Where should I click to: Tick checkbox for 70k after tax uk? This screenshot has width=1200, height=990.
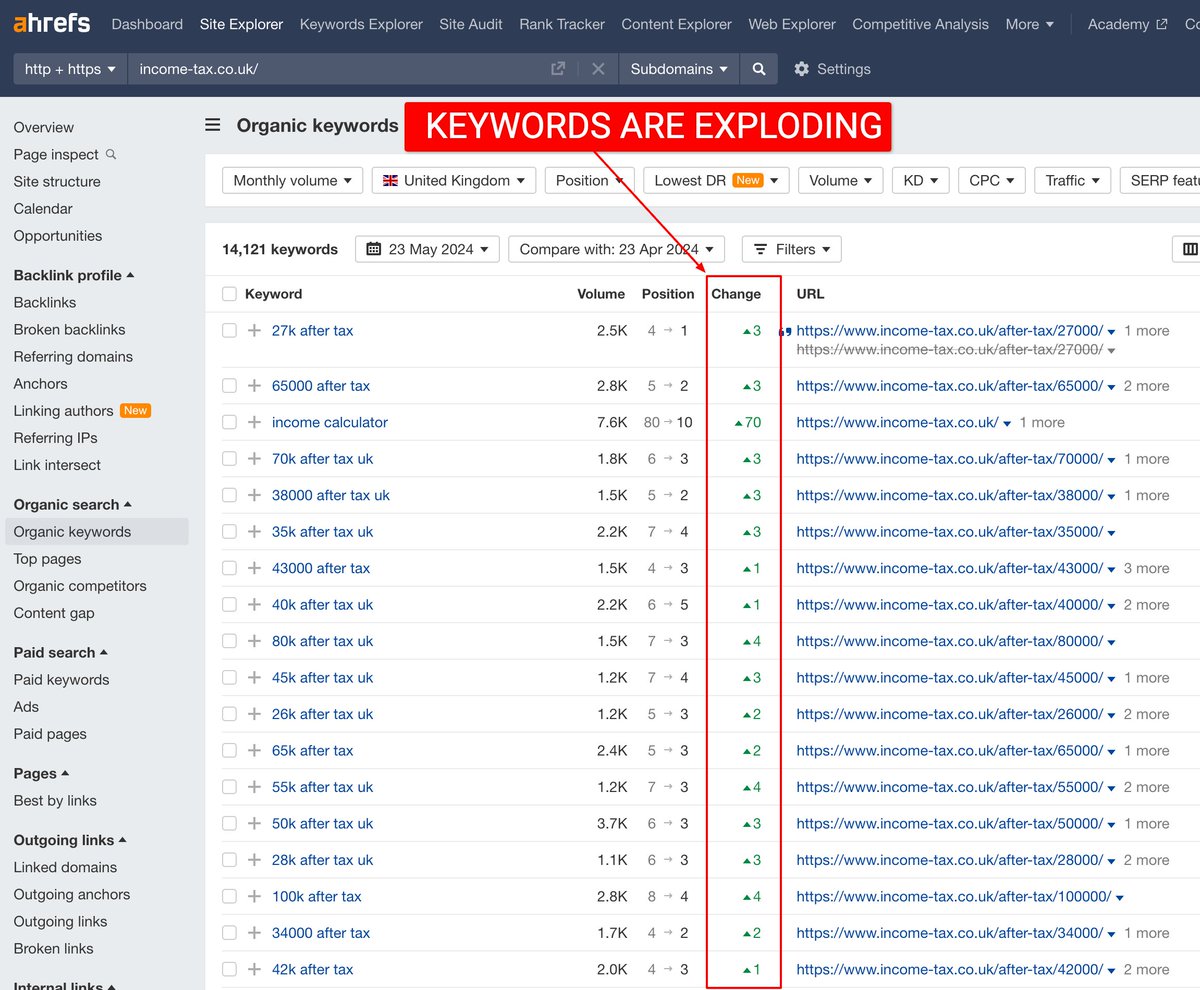coord(229,459)
